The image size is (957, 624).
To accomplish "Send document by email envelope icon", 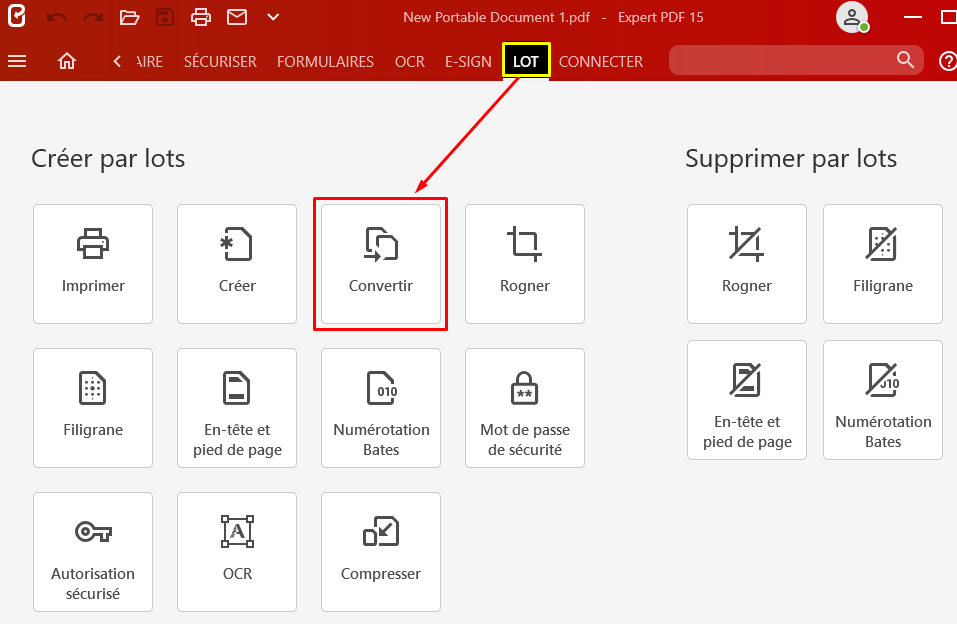I will [237, 17].
